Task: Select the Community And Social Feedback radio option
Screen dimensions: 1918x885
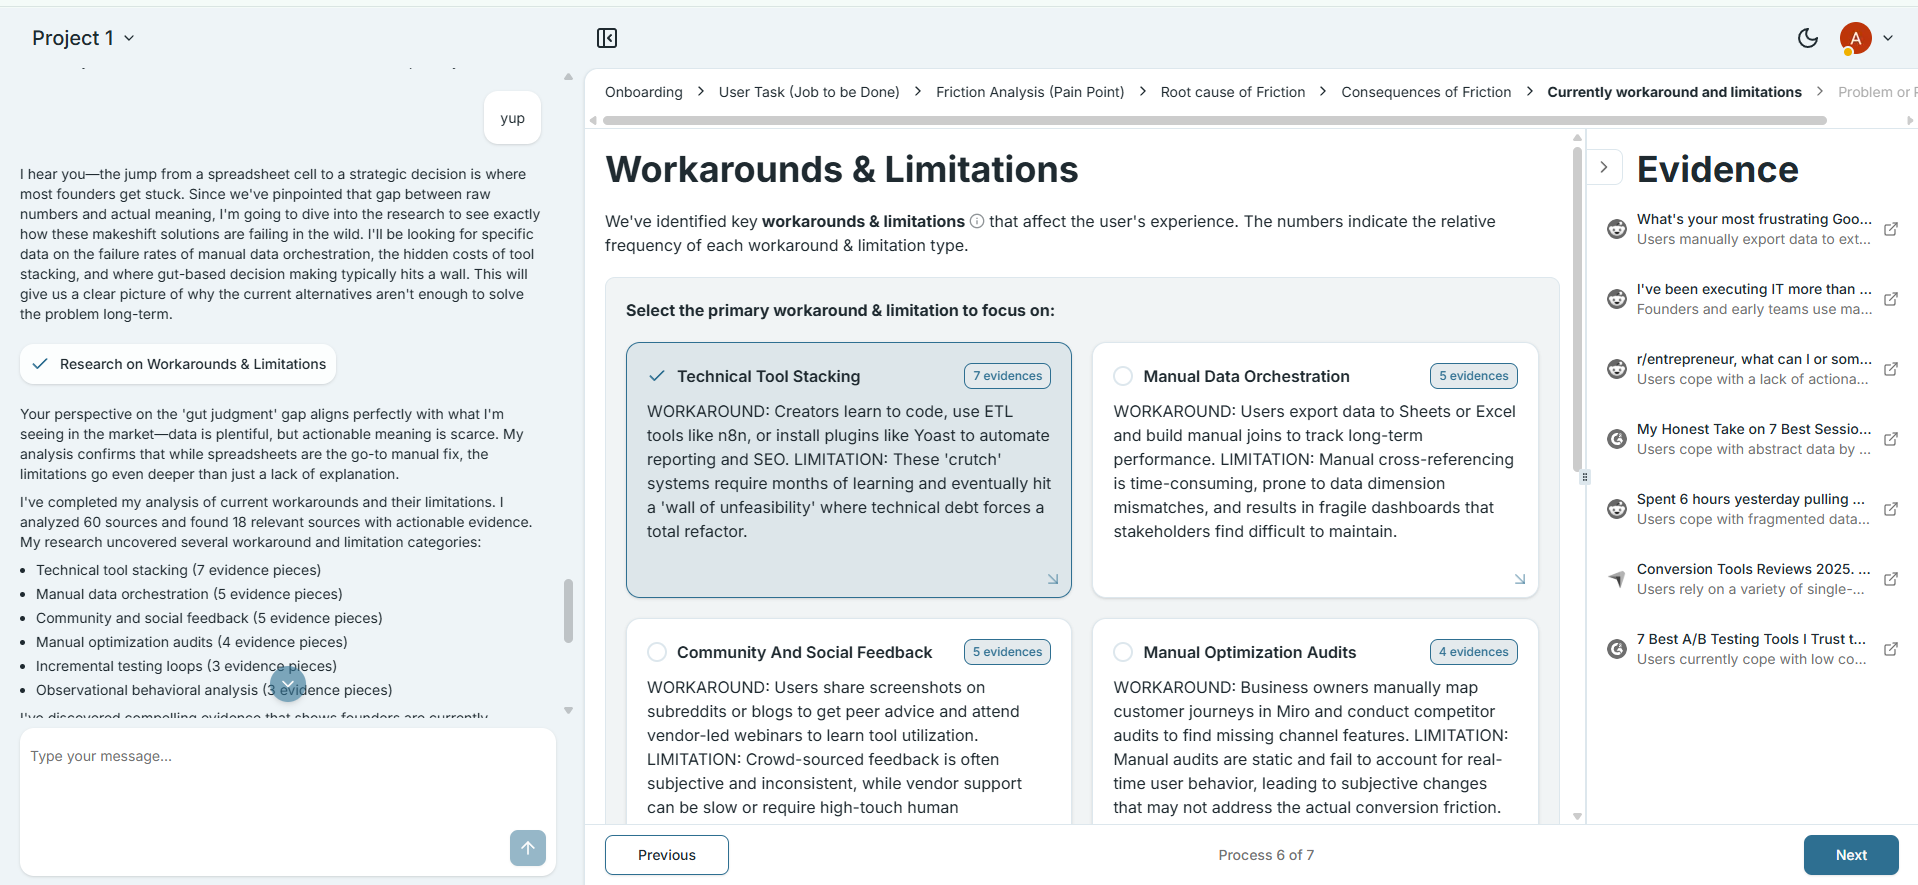Action: [657, 652]
